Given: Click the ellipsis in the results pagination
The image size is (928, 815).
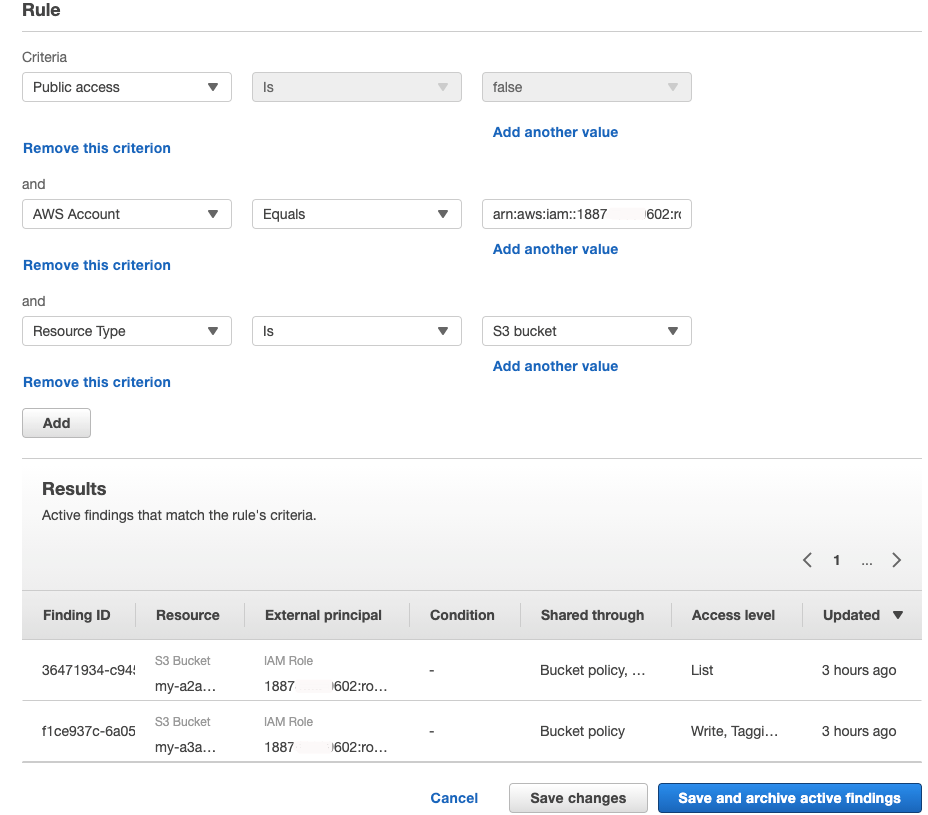Looking at the screenshot, I should coord(866,560).
